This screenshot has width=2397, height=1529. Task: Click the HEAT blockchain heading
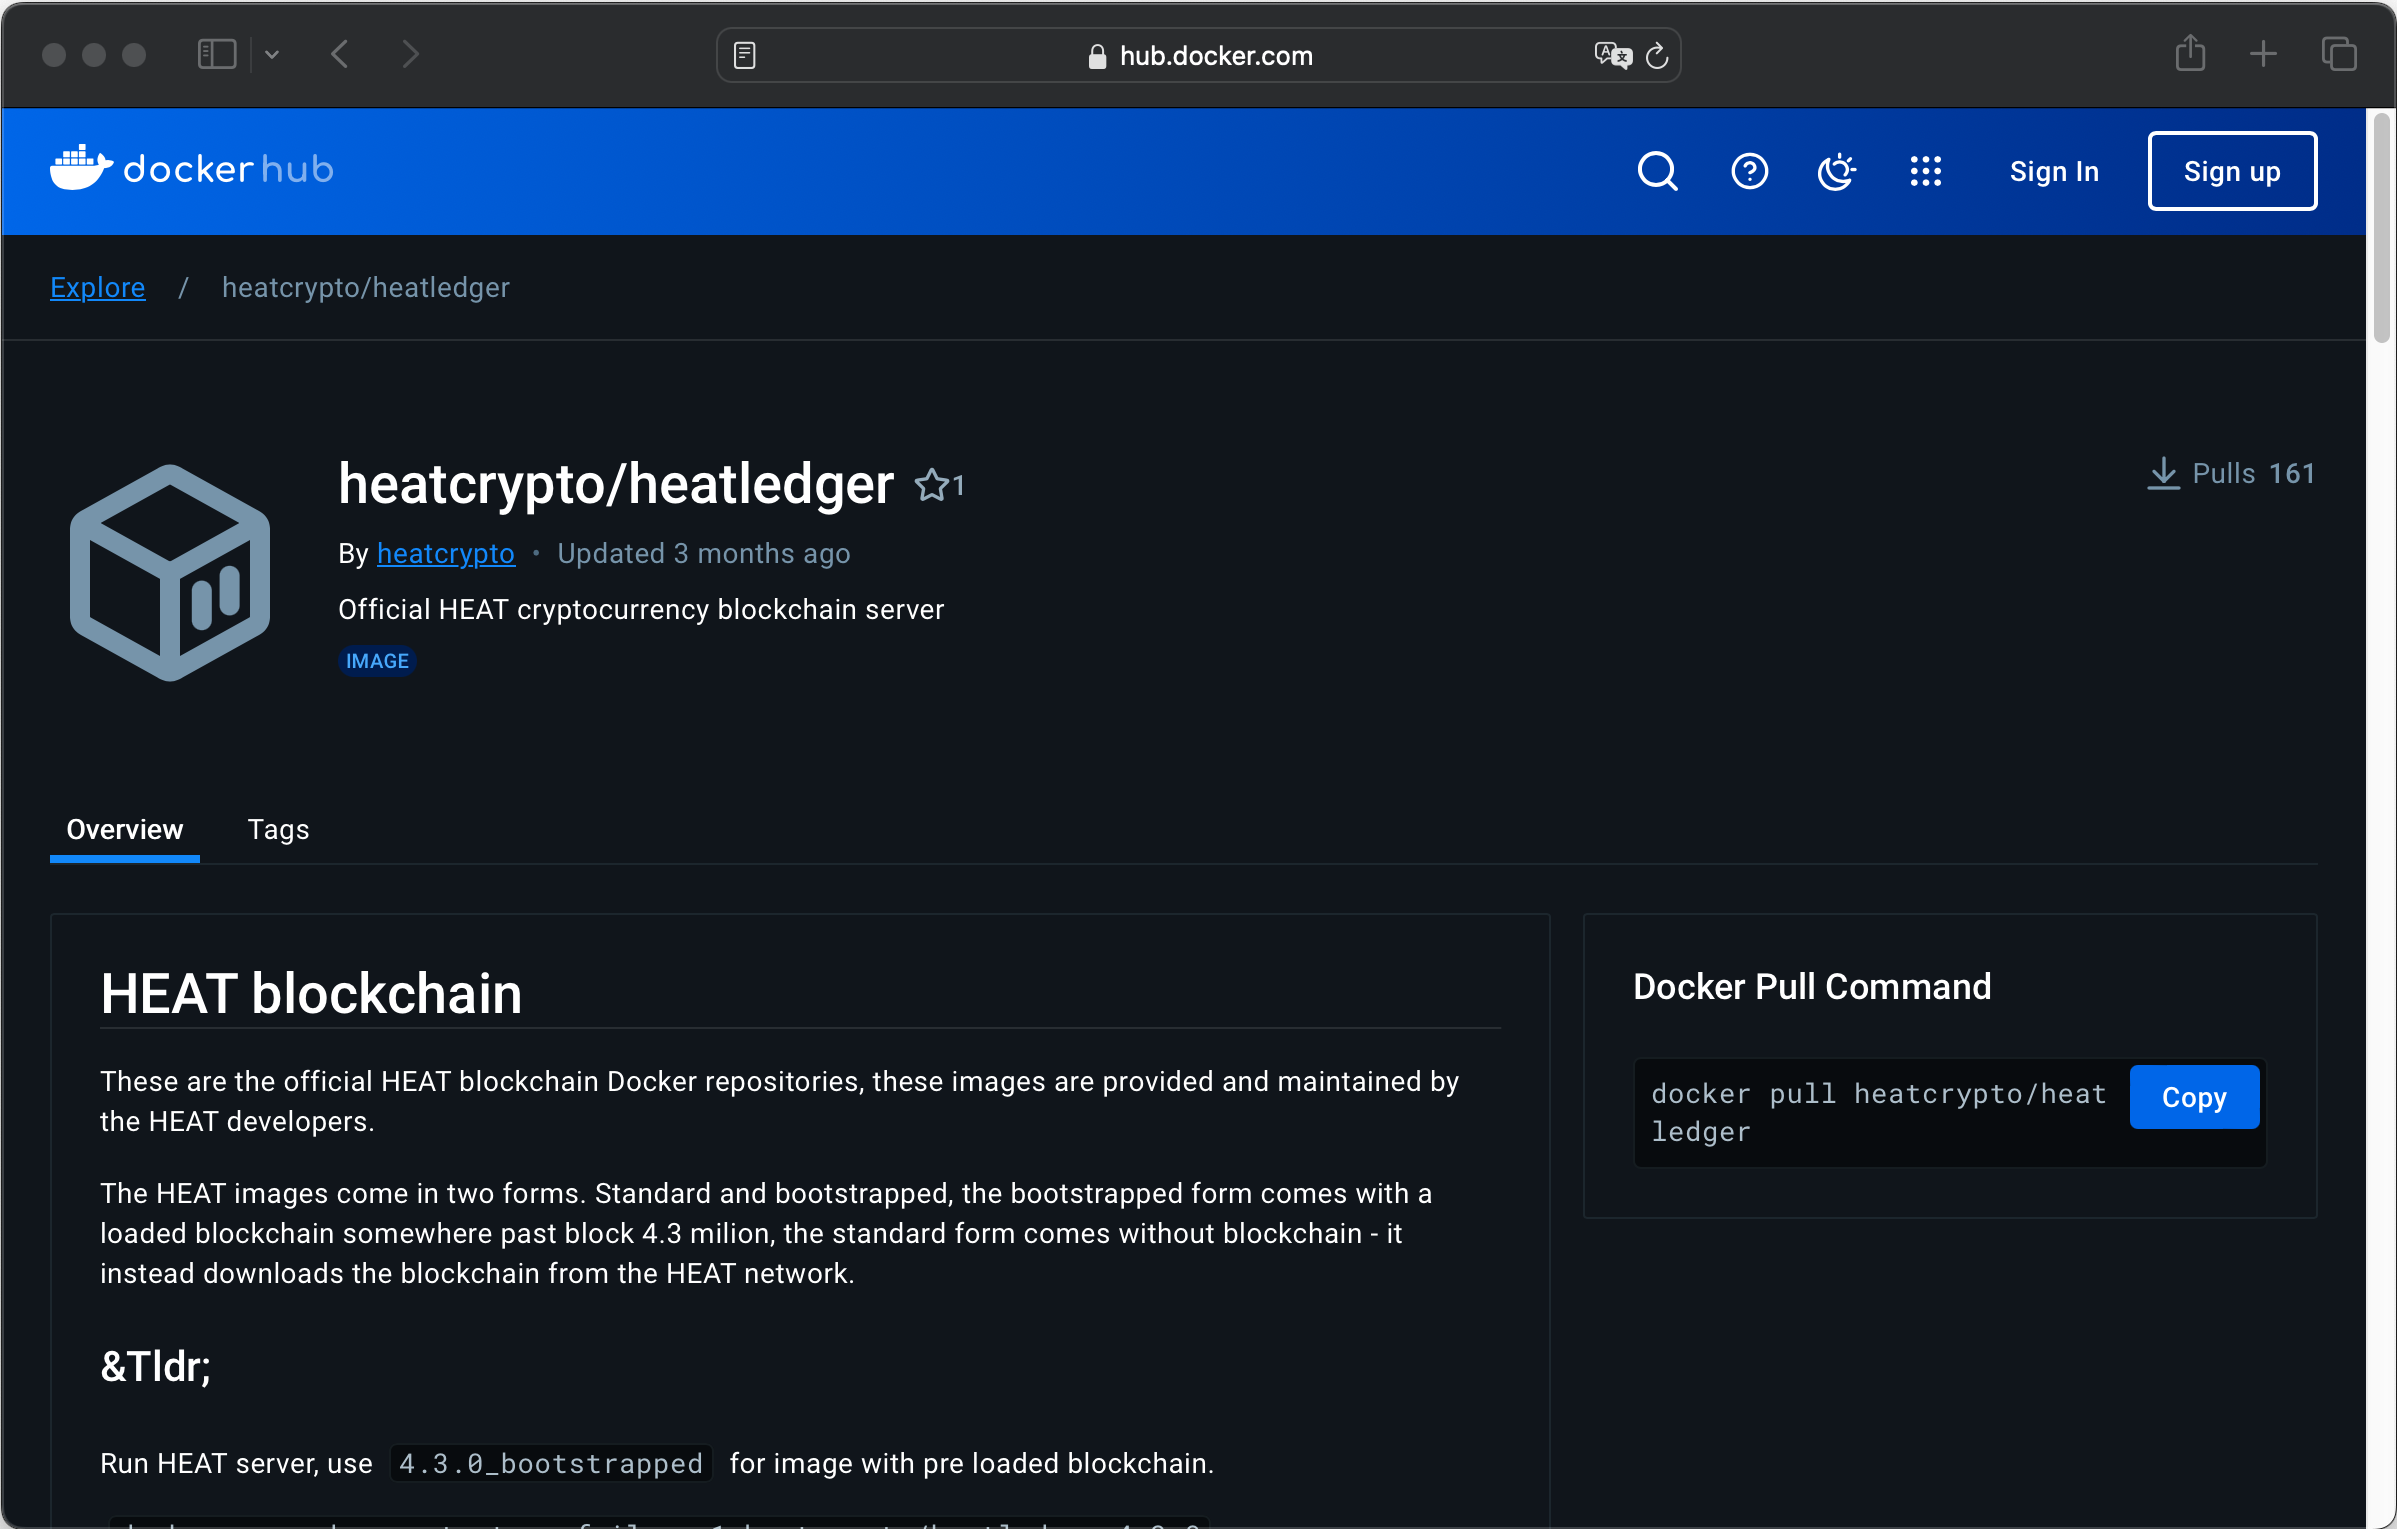311,994
